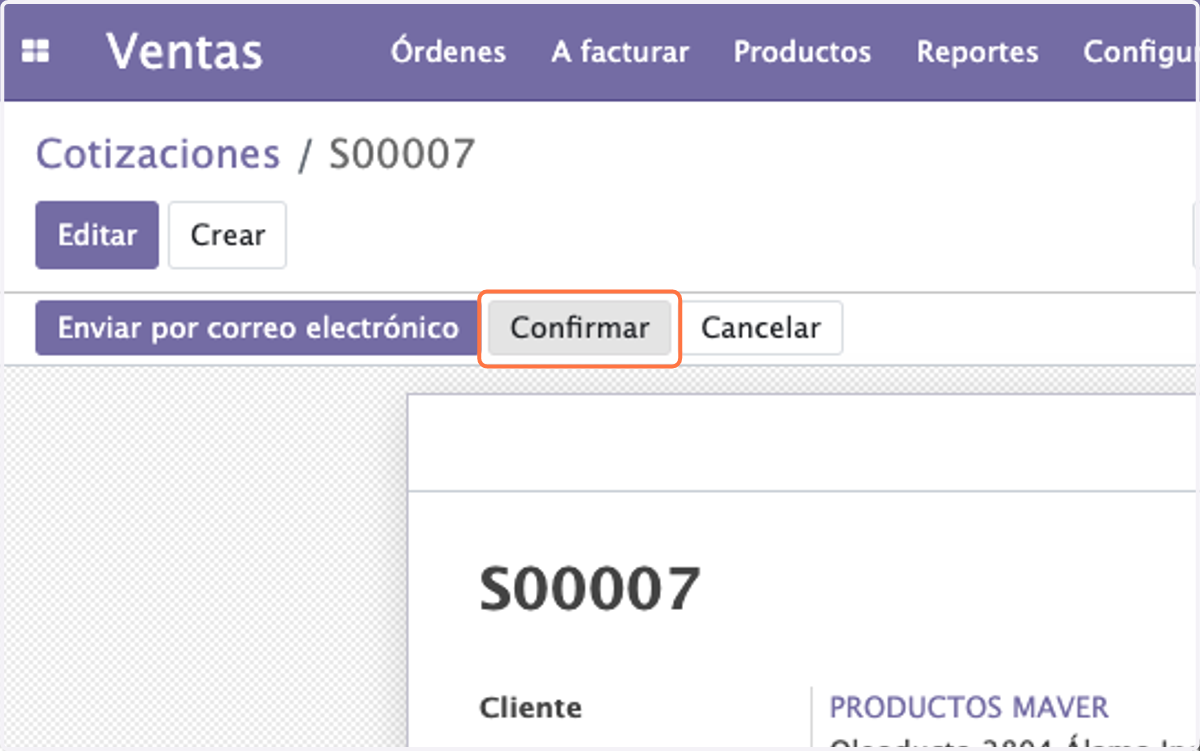Image resolution: width=1200 pixels, height=751 pixels.
Task: Click the Cliente field label
Action: click(531, 708)
